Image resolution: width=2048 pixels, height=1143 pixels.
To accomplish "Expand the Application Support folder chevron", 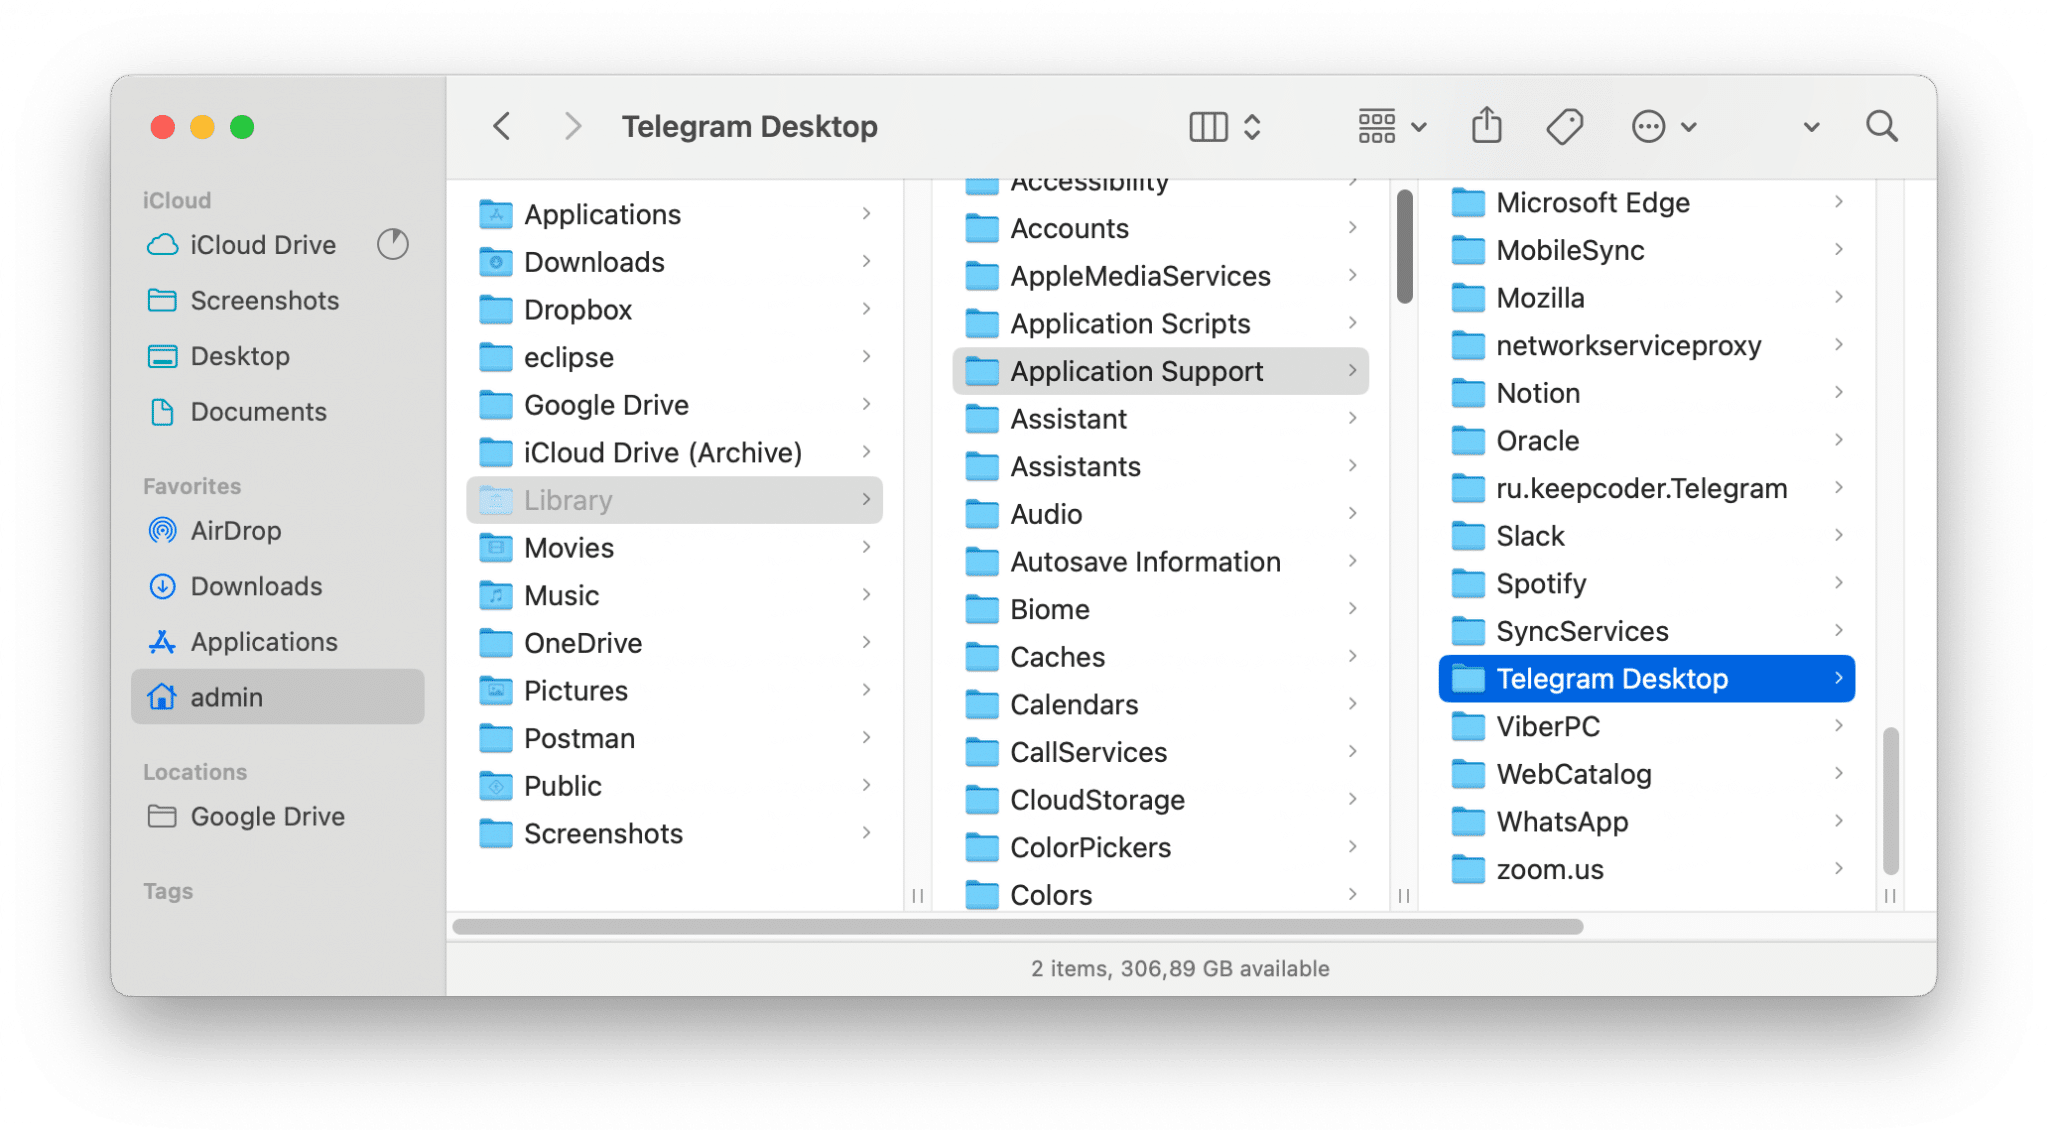I will pos(1354,371).
